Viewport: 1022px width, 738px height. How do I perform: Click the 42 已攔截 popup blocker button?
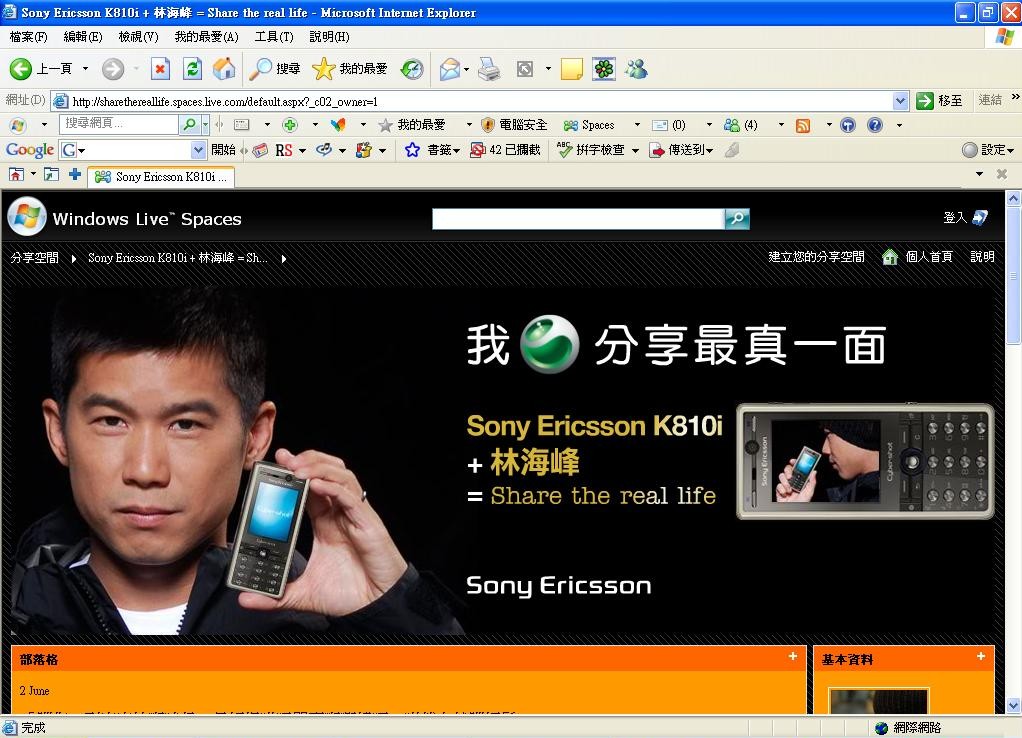pos(506,150)
